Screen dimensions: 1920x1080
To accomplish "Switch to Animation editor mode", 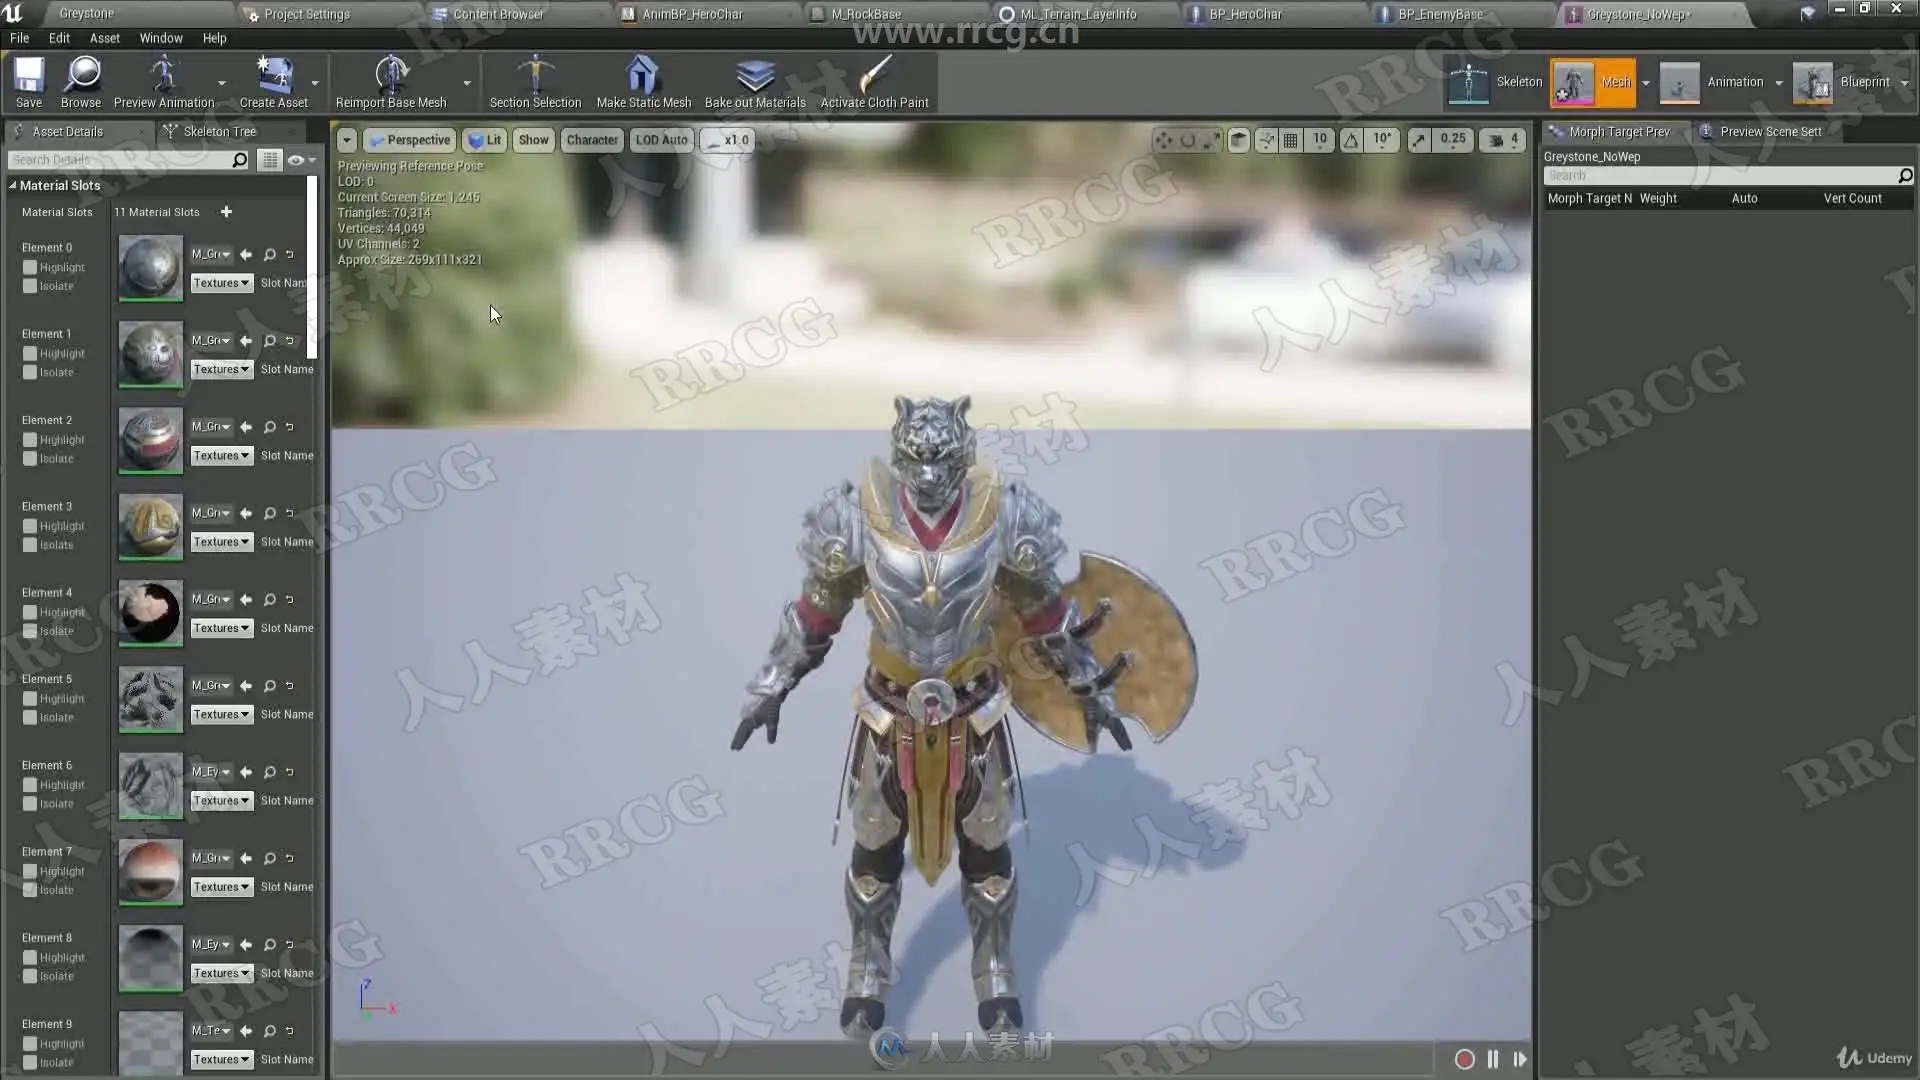I will [1711, 82].
